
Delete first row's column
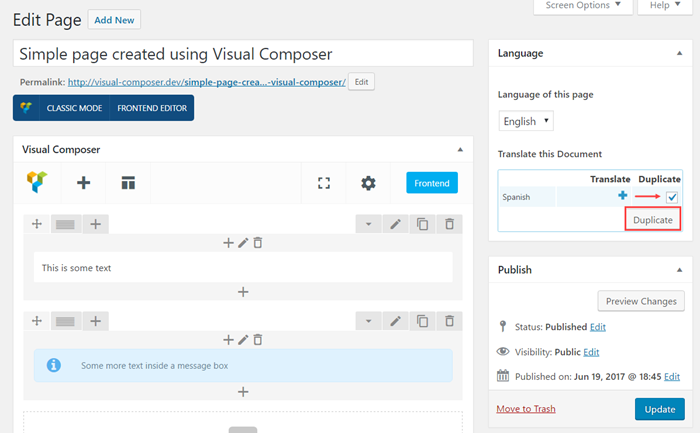pos(258,243)
